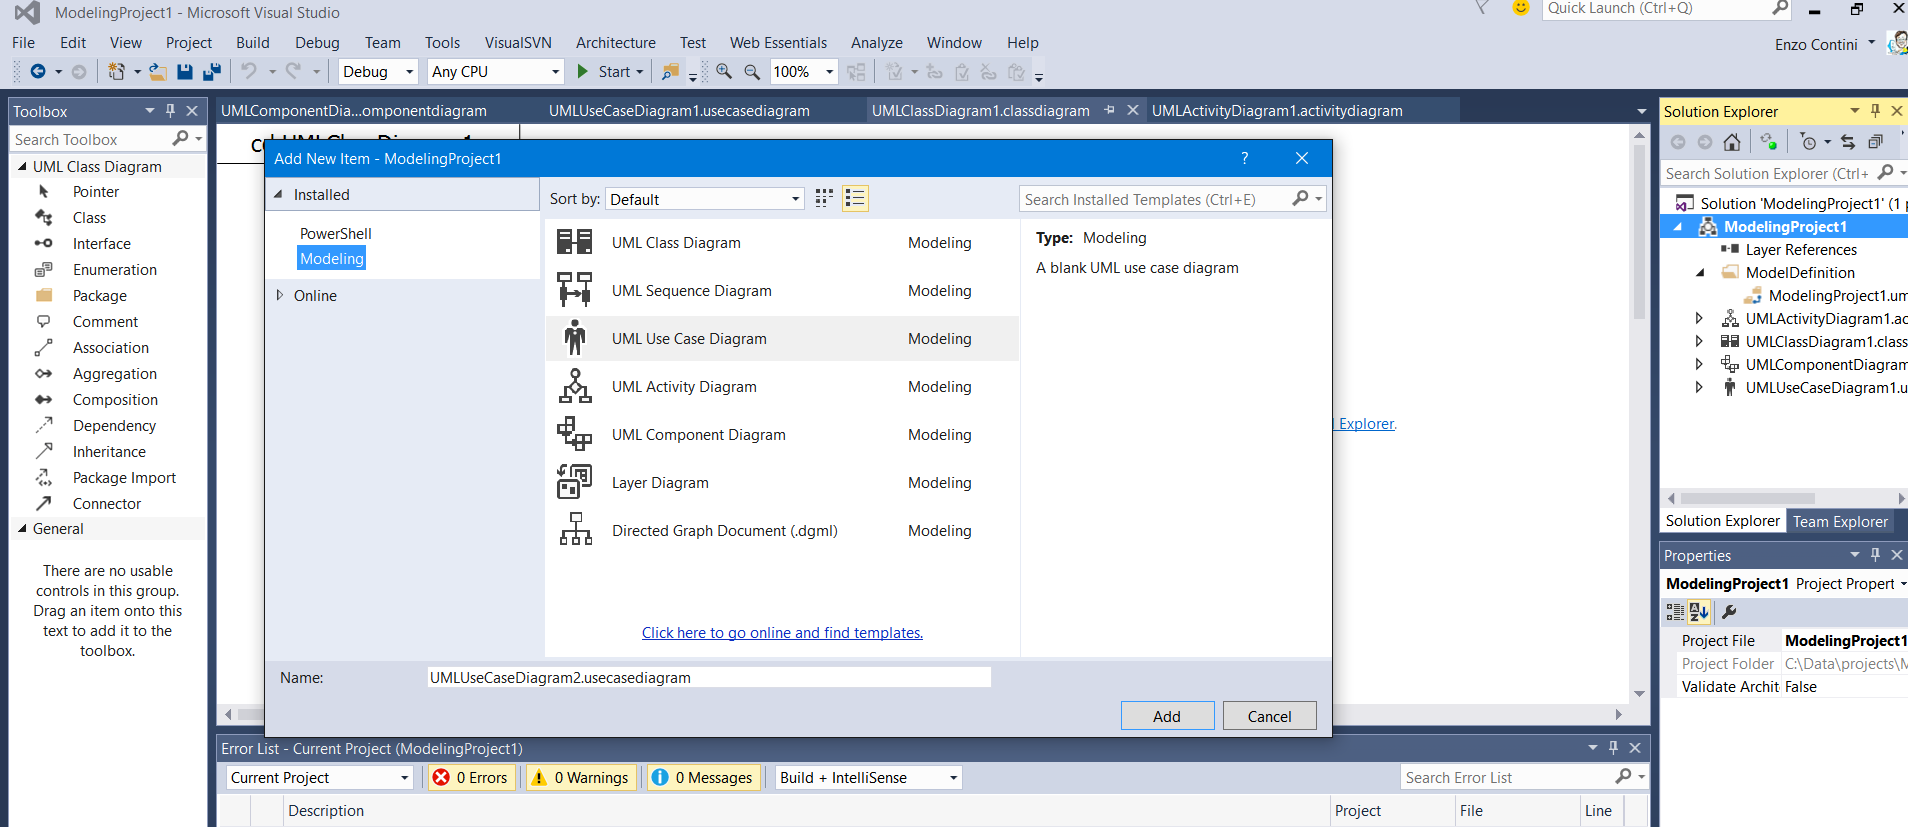
Task: Switch to UMLUseCaseDiagram1.usecasediagram tab
Action: [679, 111]
